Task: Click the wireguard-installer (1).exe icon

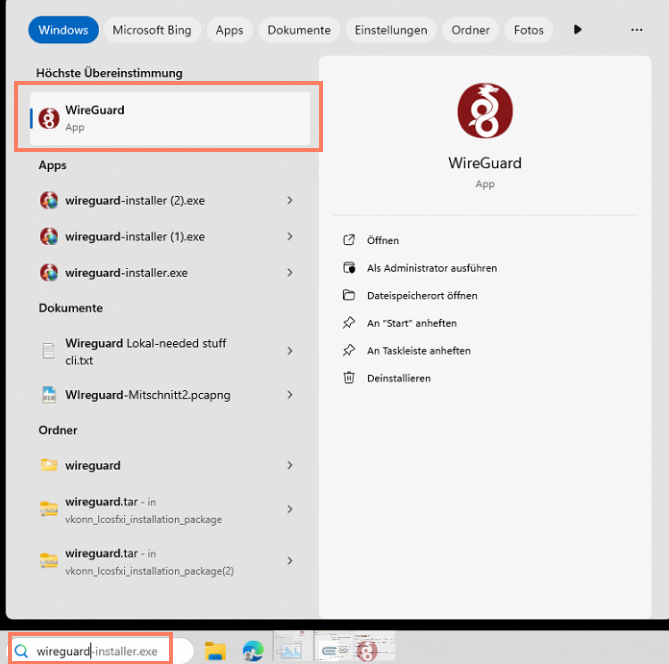Action: [x=49, y=236]
